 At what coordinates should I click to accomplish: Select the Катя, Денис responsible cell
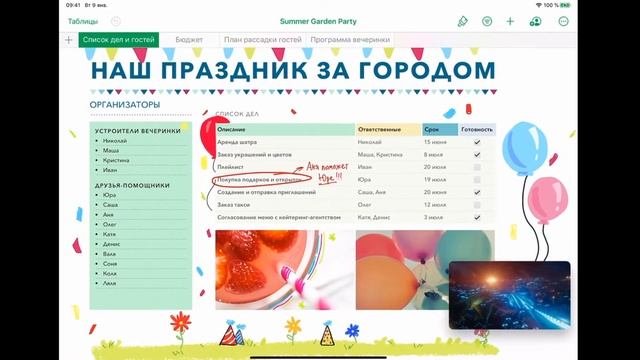pos(388,218)
